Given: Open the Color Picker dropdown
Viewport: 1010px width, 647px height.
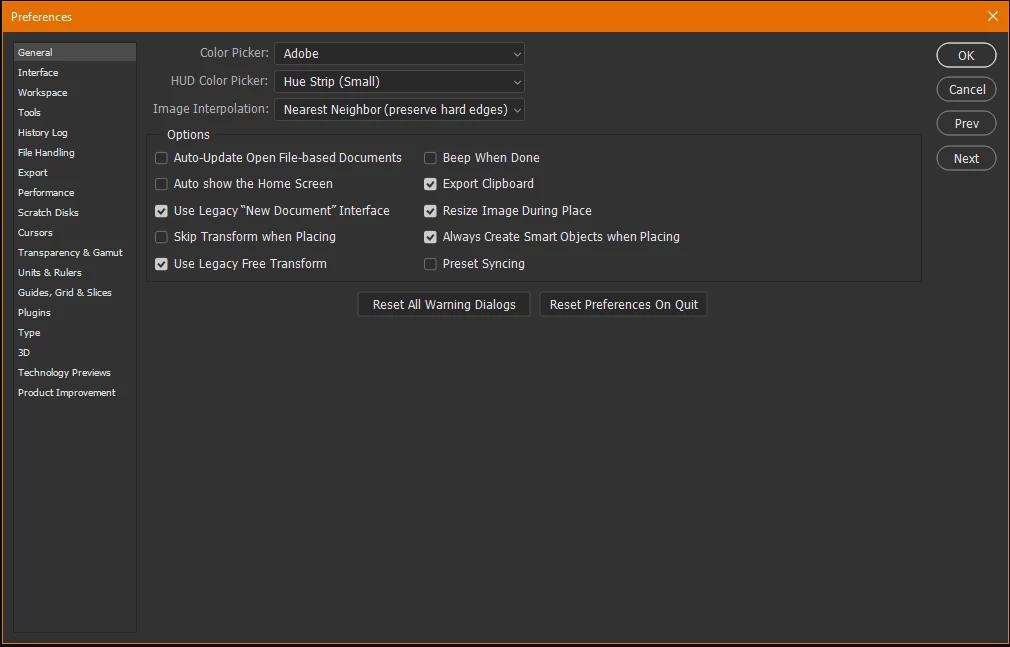Looking at the screenshot, I should tap(399, 53).
